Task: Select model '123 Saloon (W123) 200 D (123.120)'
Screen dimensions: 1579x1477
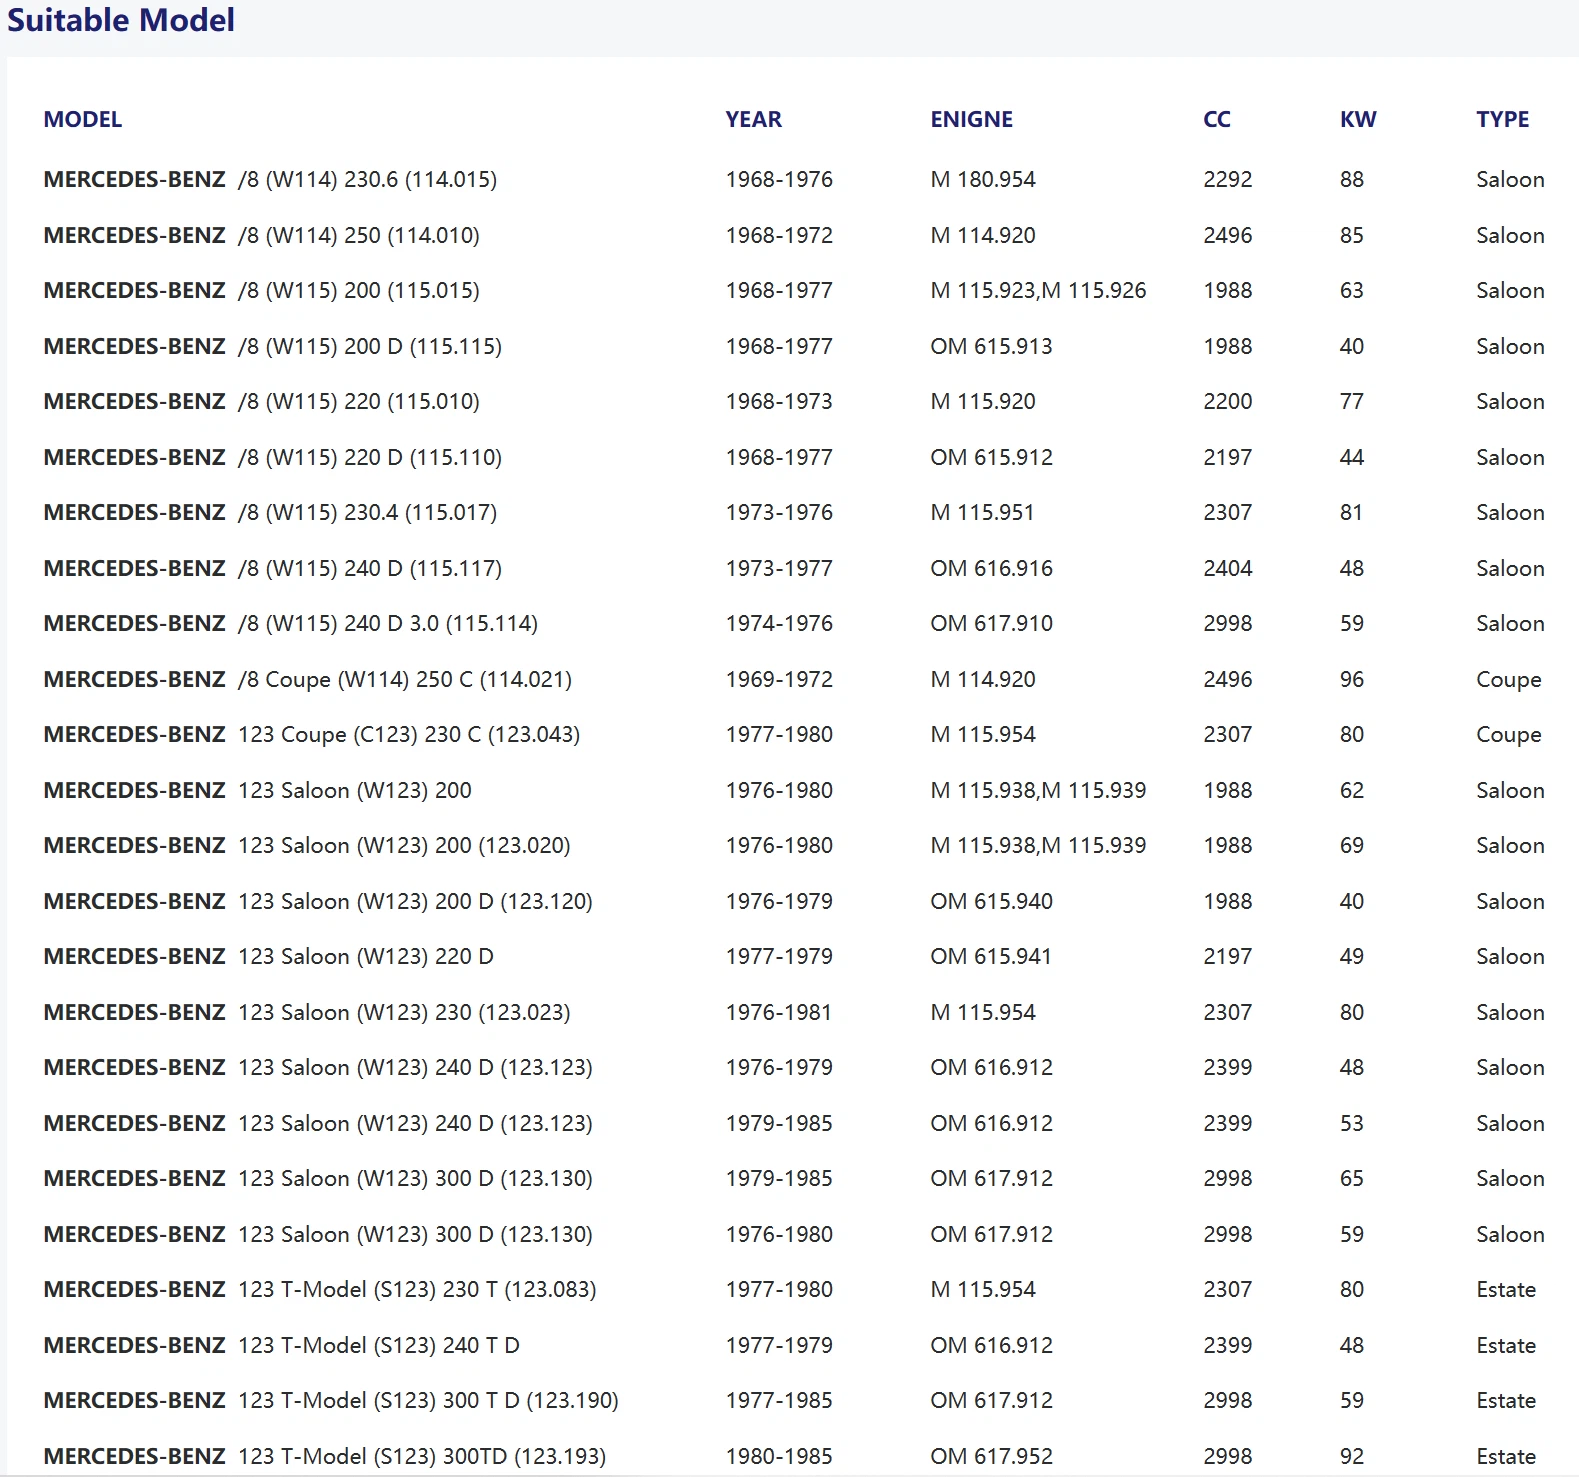Action: coord(415,901)
